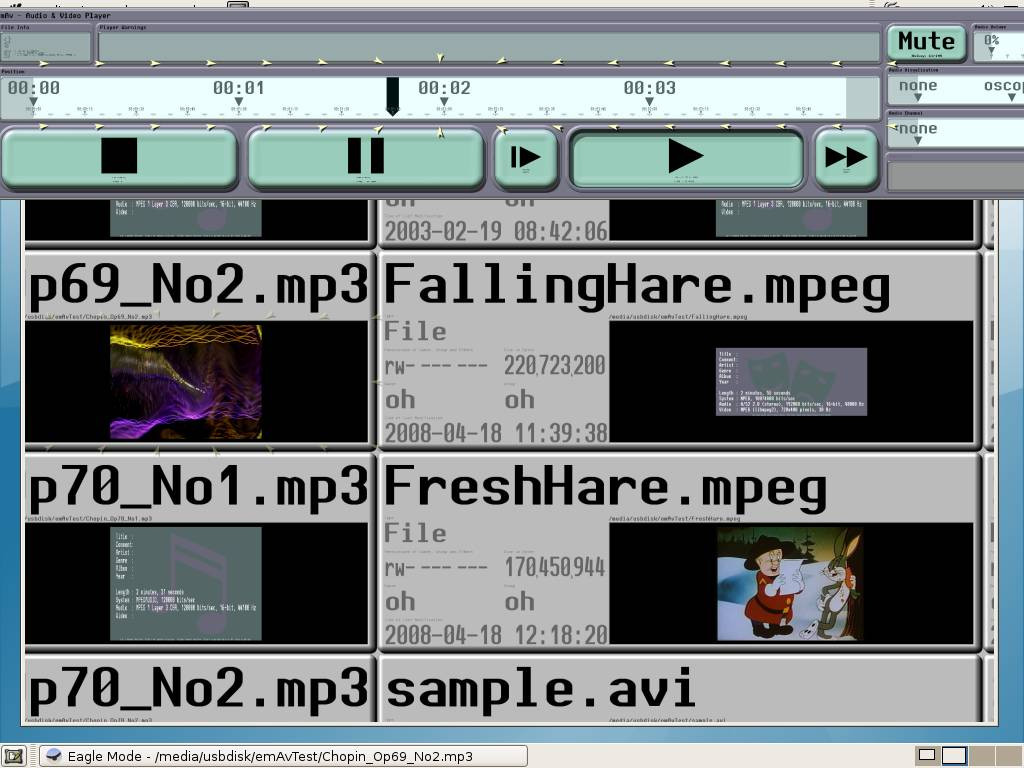The width and height of the screenshot is (1024, 768).
Task: Seek to the 00:01 mark on Position
Action: pos(238,91)
